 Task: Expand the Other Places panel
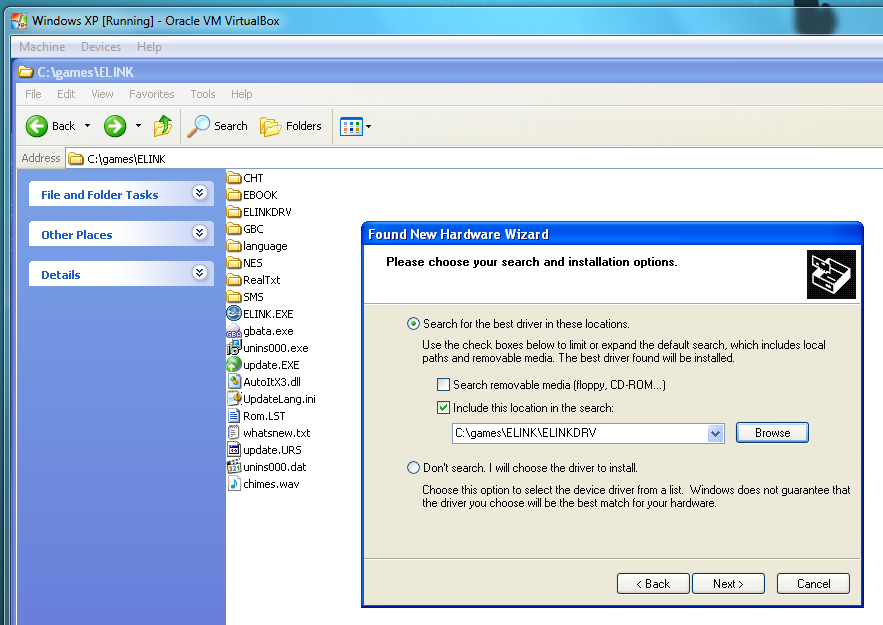click(x=199, y=233)
